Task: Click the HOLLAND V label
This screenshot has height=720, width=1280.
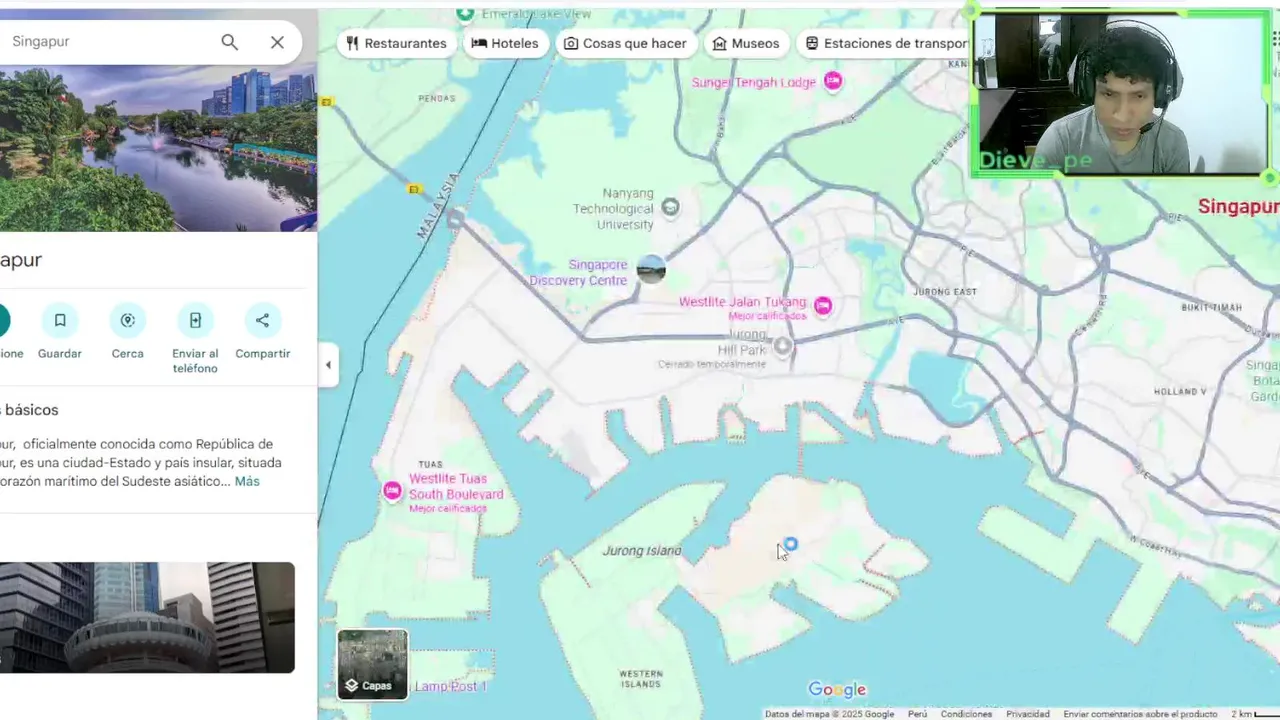Action: [1181, 392]
